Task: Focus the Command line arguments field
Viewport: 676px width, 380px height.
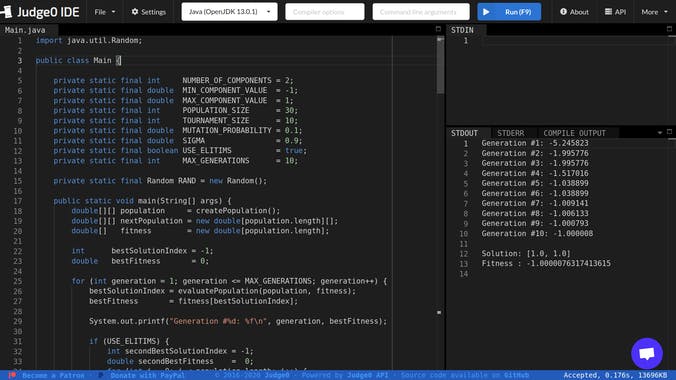Action: [421, 12]
